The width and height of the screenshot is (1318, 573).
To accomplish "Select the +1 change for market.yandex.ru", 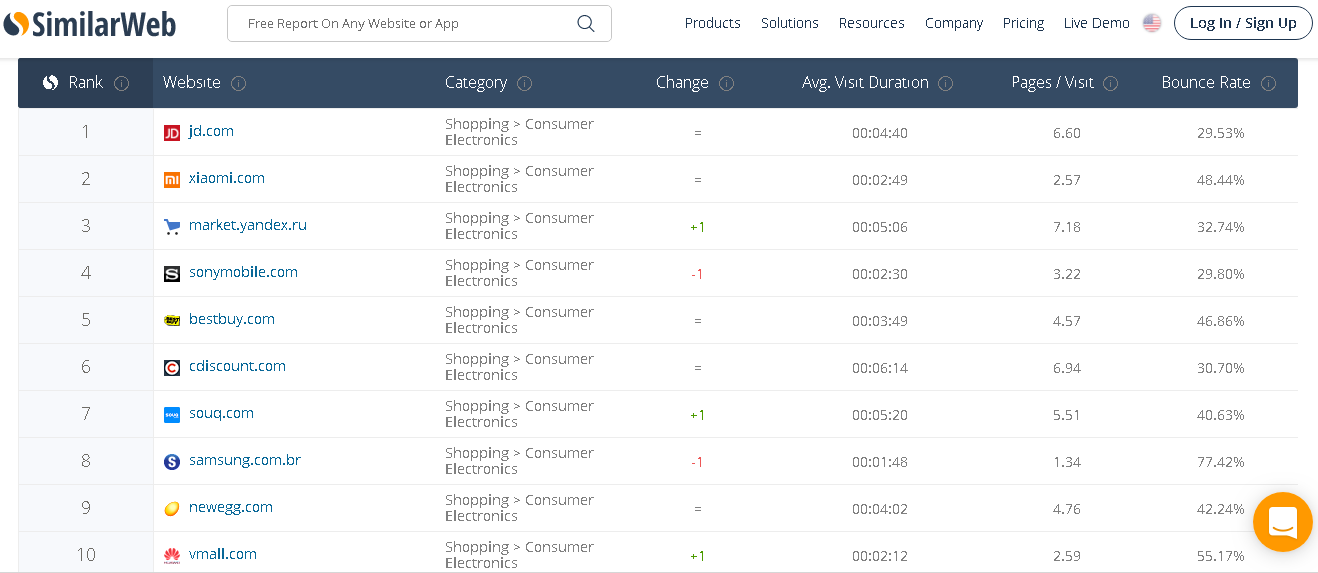I will [698, 227].
